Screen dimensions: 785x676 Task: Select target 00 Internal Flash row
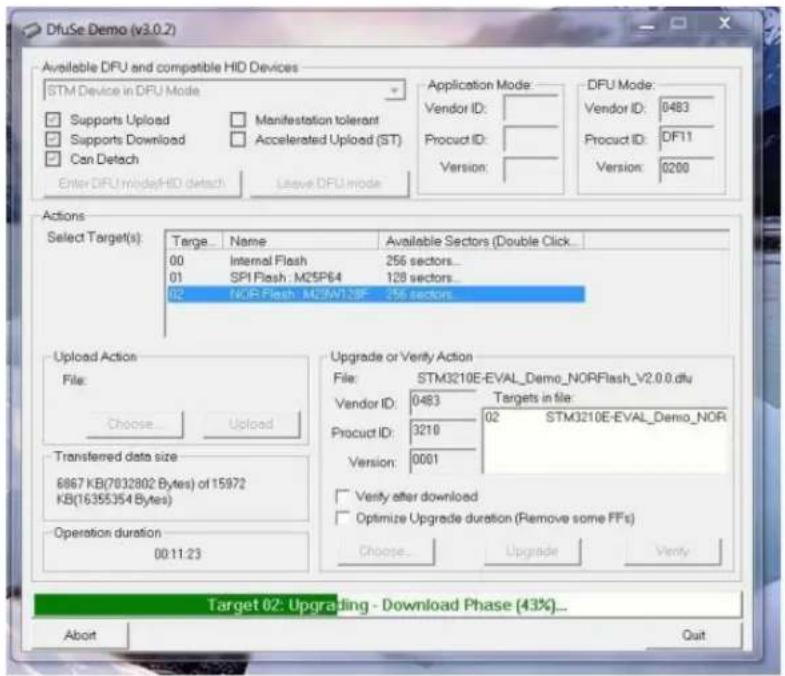375,261
